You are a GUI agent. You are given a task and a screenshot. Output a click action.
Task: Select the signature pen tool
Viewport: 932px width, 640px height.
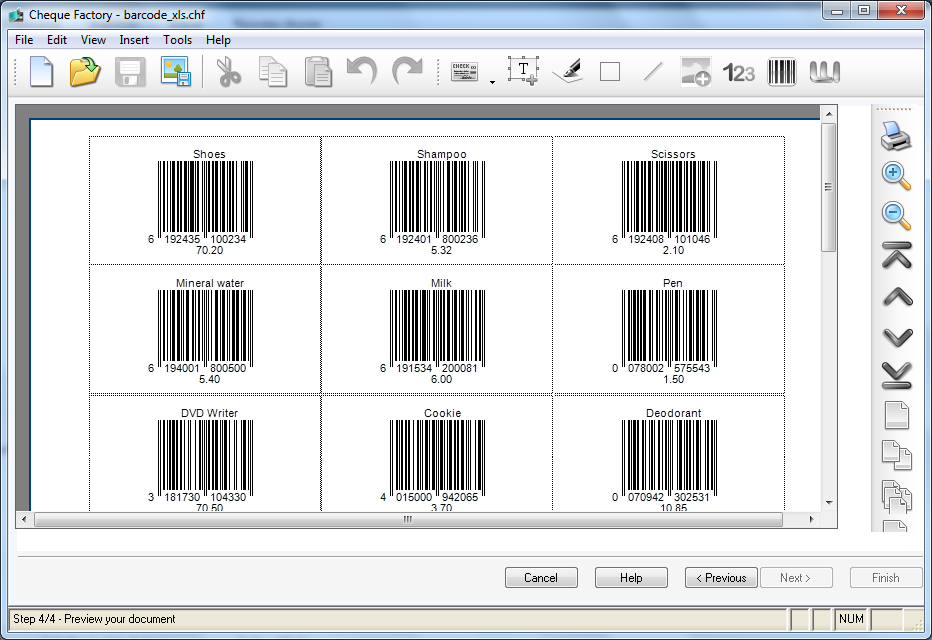coord(568,71)
